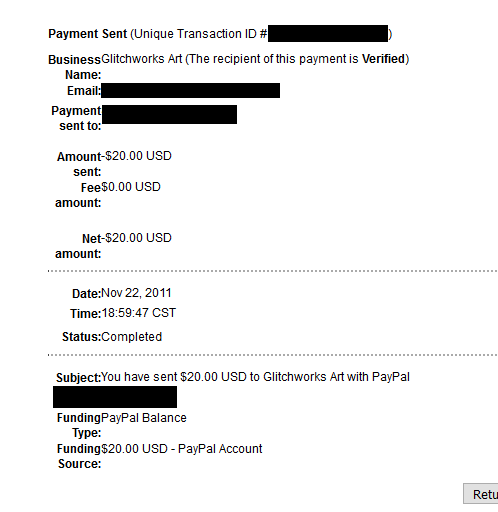Viewport: 498px width, 512px height.
Task: Click the Net amount -$20.00 USD value
Action: 136,238
